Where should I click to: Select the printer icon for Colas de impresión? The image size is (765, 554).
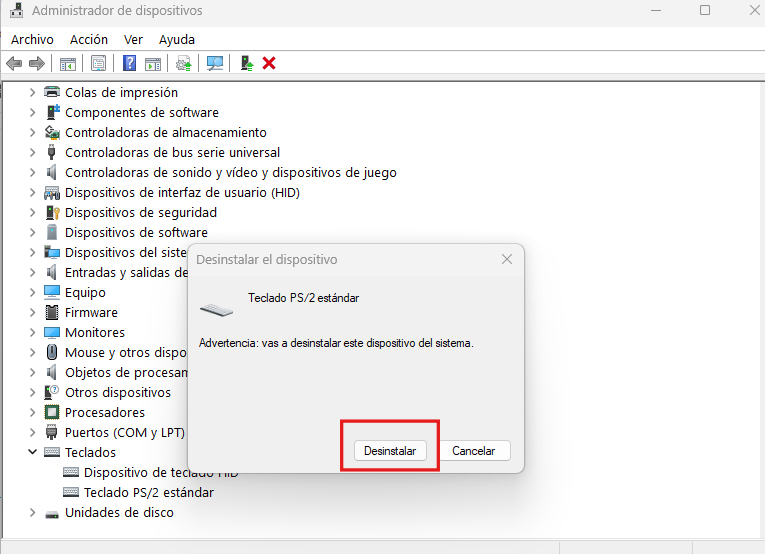[x=52, y=92]
